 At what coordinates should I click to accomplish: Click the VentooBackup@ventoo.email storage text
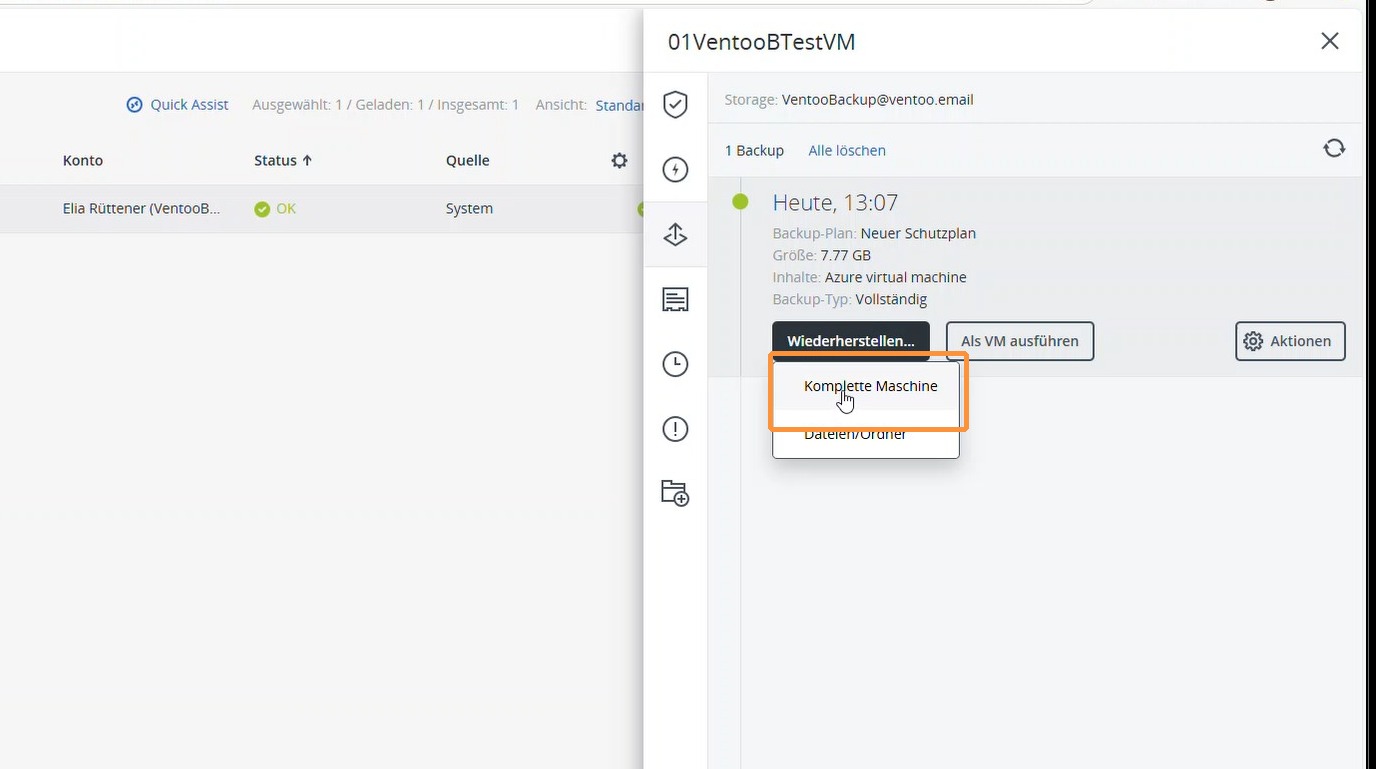pyautogui.click(x=877, y=99)
